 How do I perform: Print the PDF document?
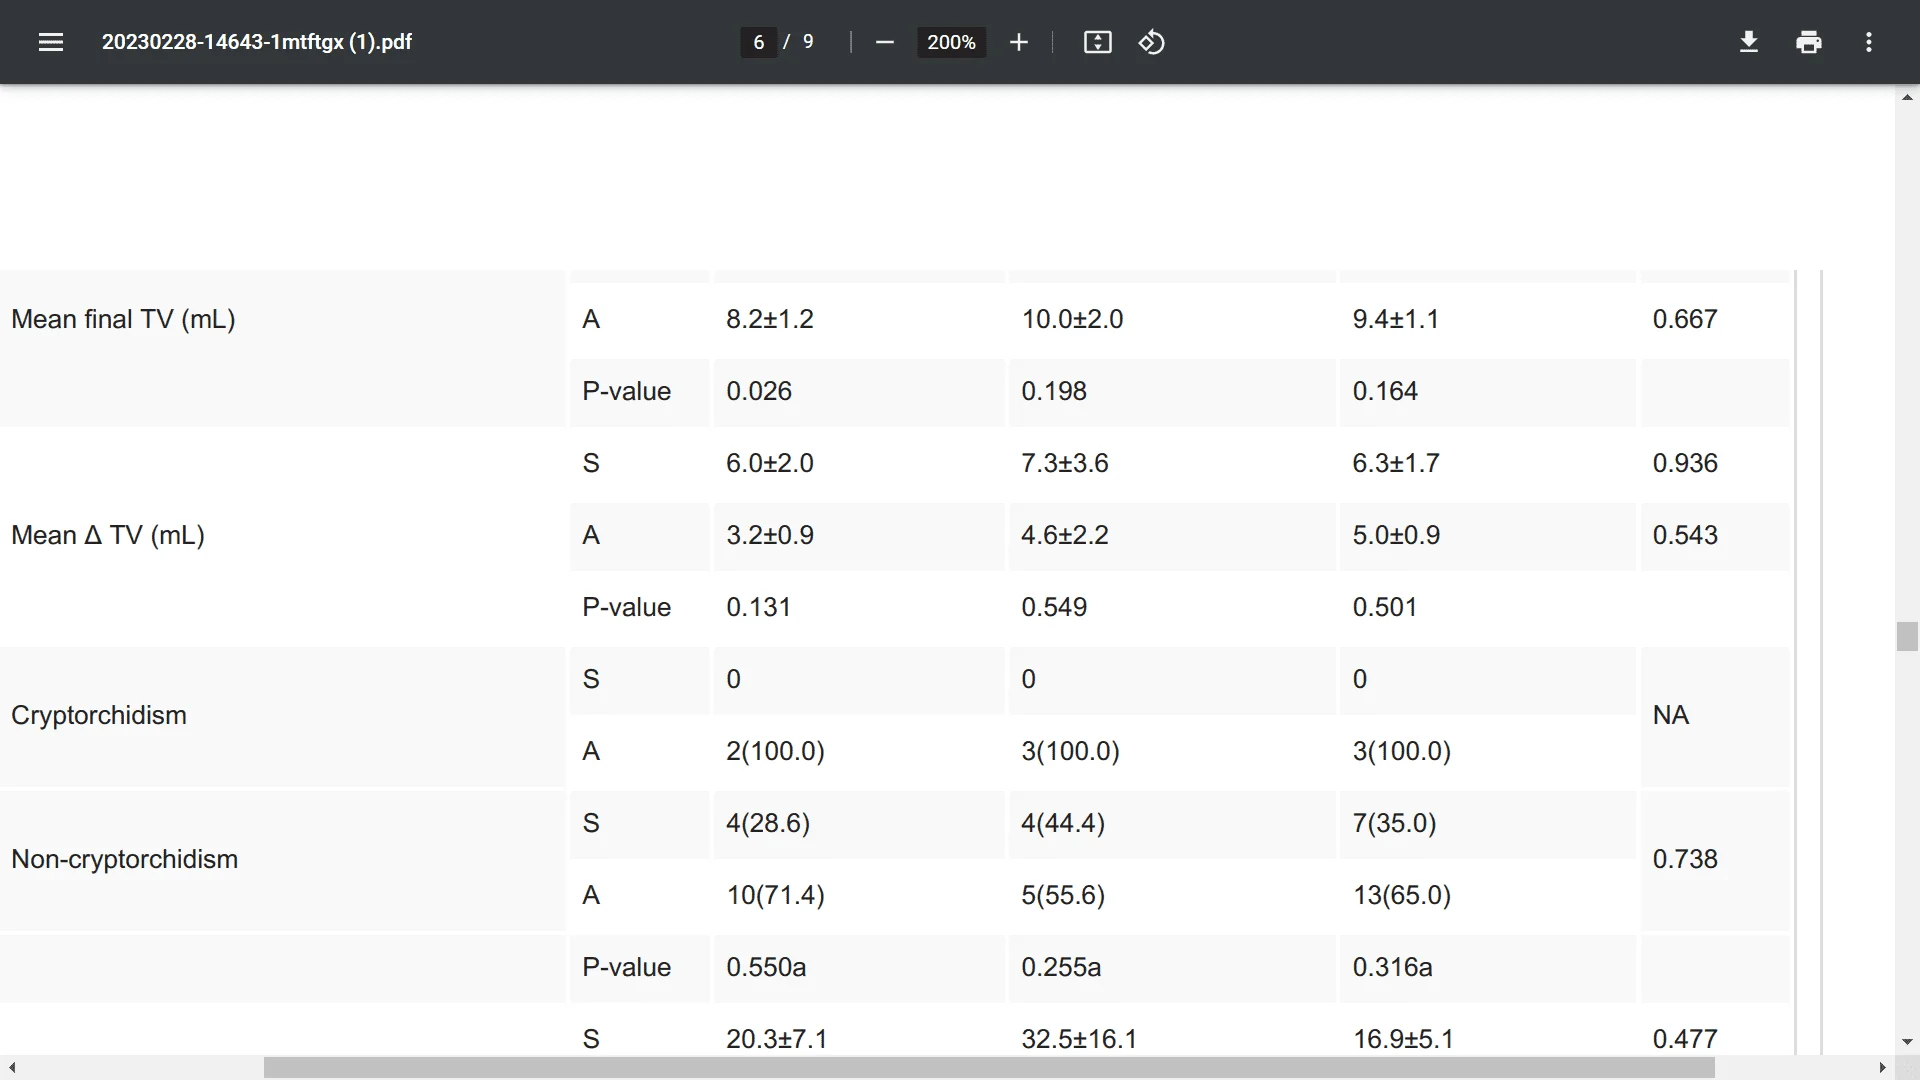click(x=1809, y=42)
